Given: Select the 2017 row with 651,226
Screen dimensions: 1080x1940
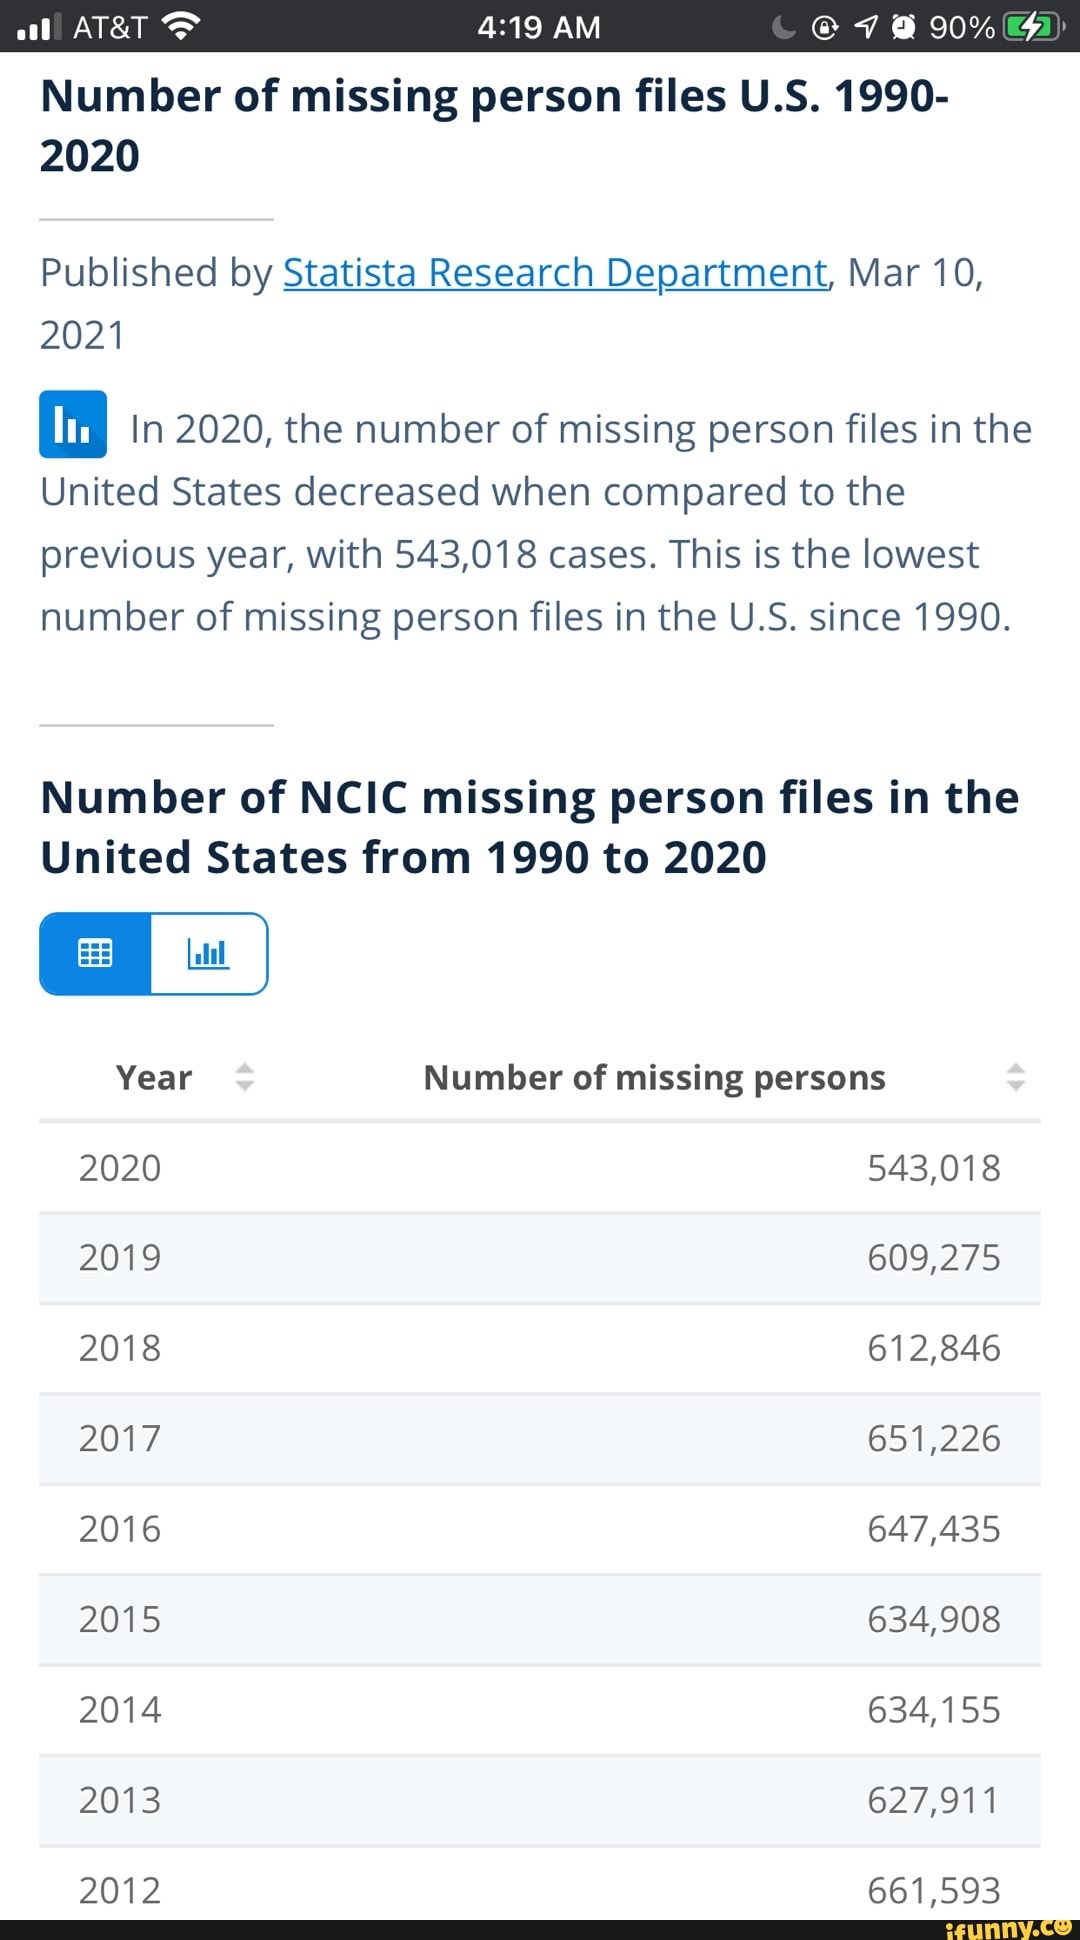Looking at the screenshot, I should [x=540, y=1439].
